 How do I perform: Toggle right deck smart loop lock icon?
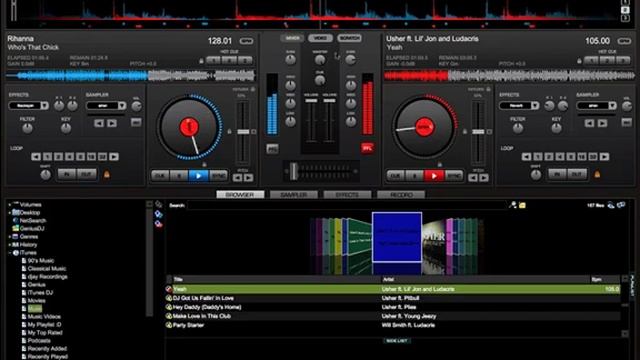tap(597, 175)
